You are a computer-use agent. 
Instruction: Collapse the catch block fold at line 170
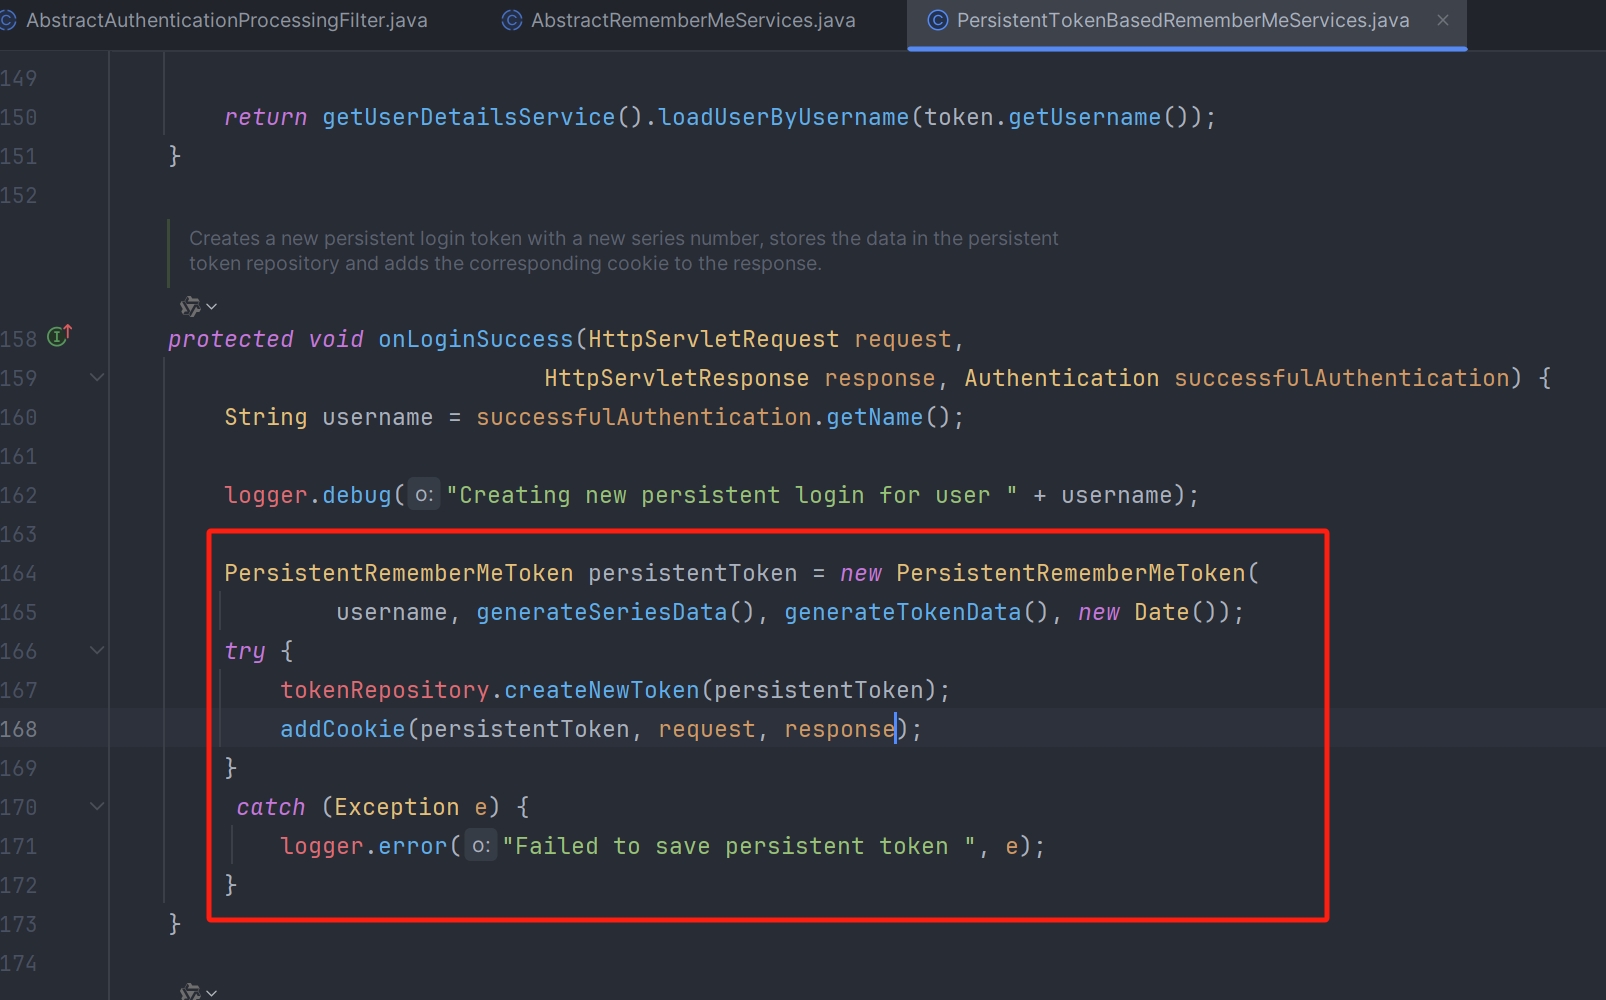[x=97, y=806]
